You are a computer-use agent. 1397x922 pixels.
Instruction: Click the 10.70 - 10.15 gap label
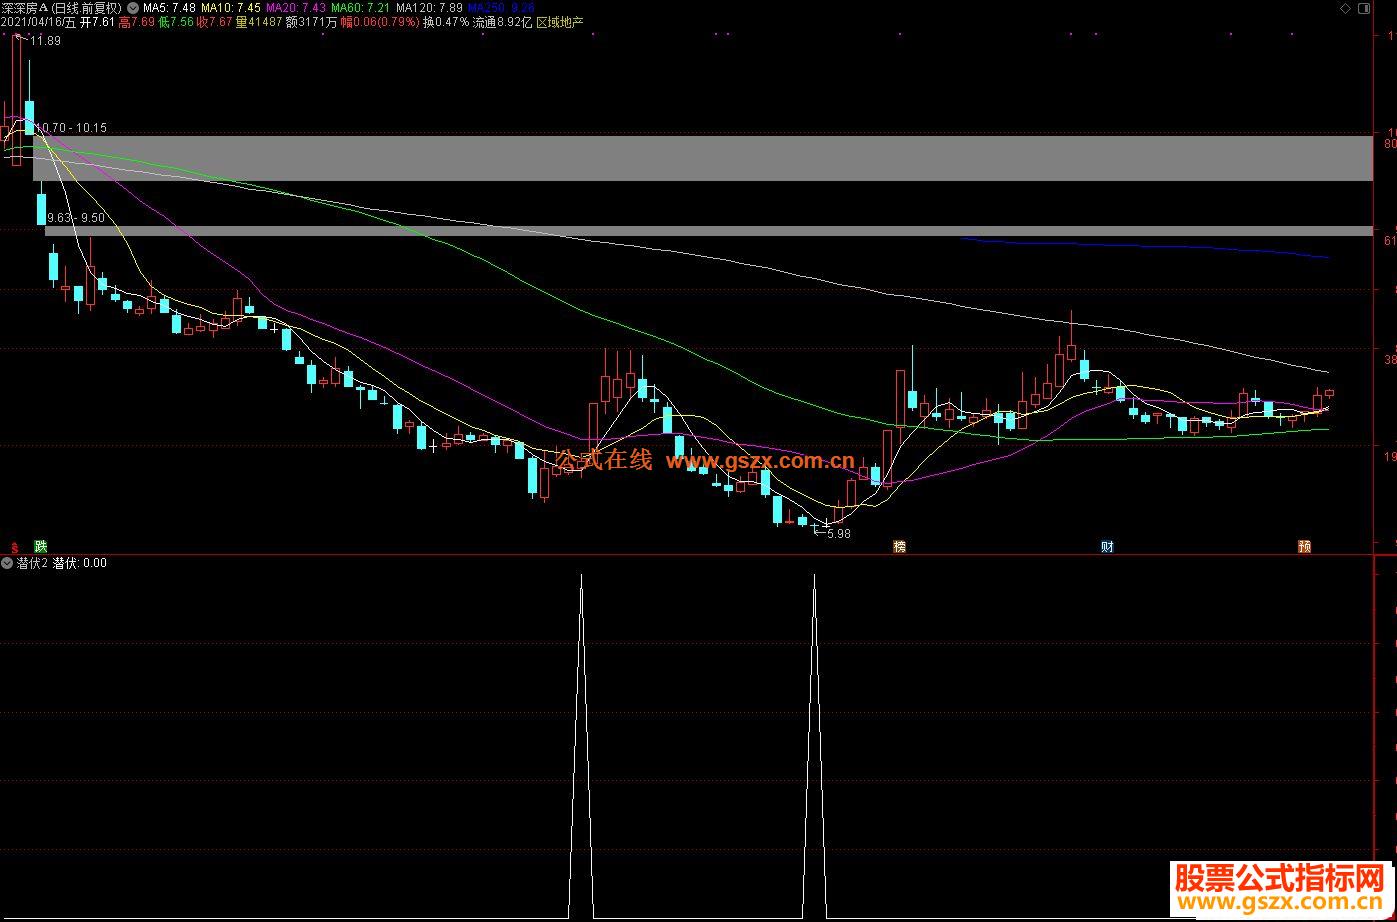coord(71,128)
